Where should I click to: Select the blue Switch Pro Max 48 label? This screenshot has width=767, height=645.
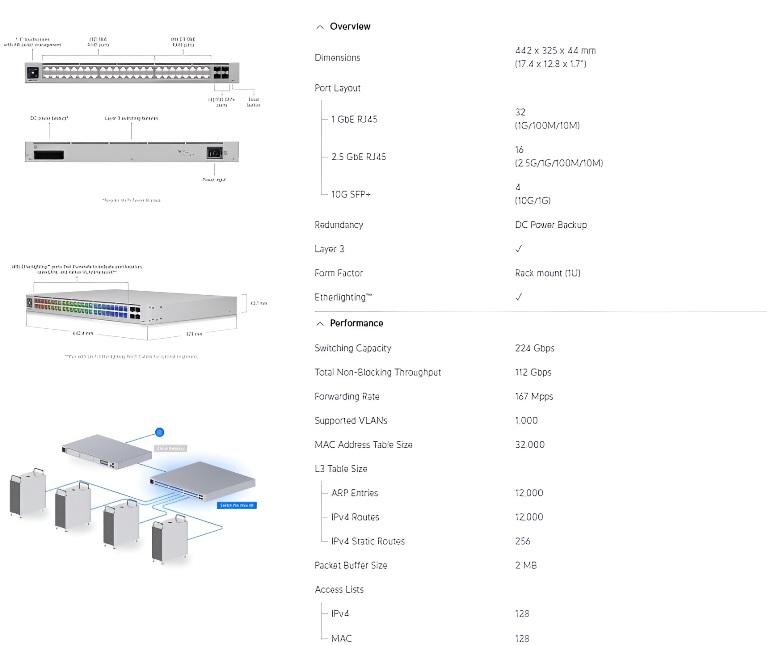point(238,506)
